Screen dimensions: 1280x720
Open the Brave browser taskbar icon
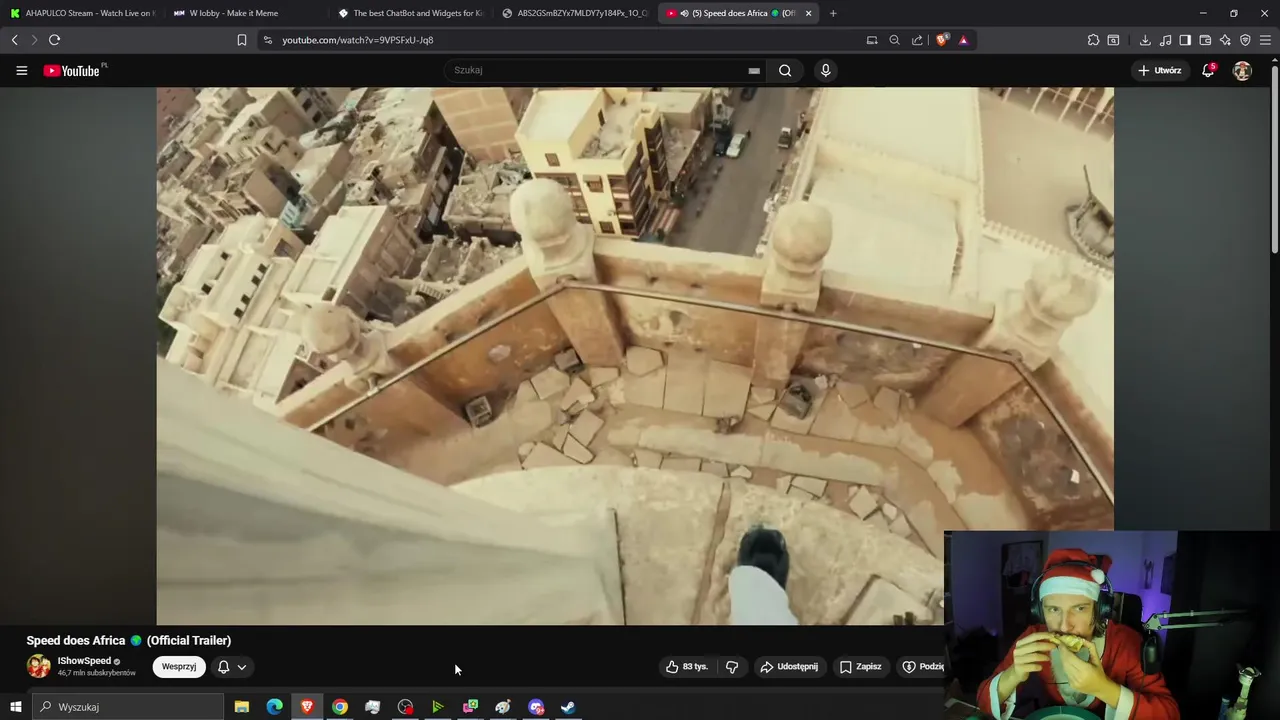click(307, 707)
